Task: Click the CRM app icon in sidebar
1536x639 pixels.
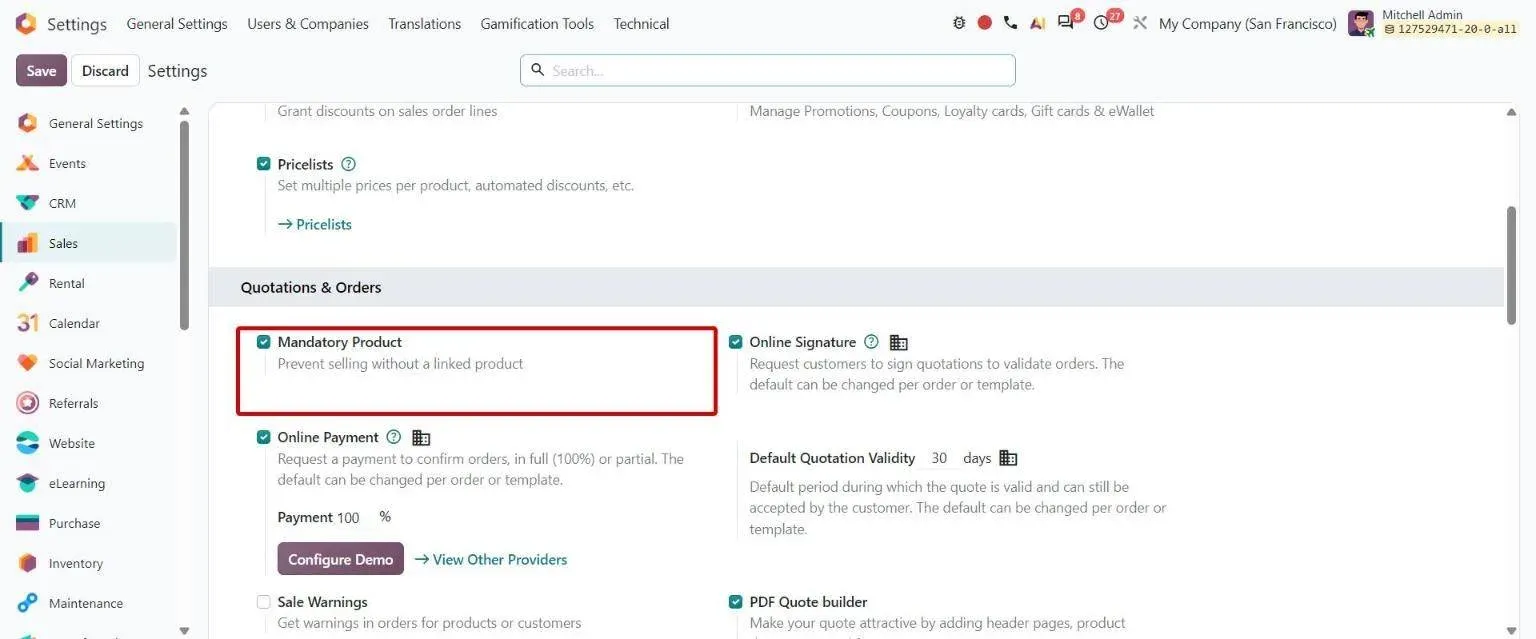Action: point(28,203)
